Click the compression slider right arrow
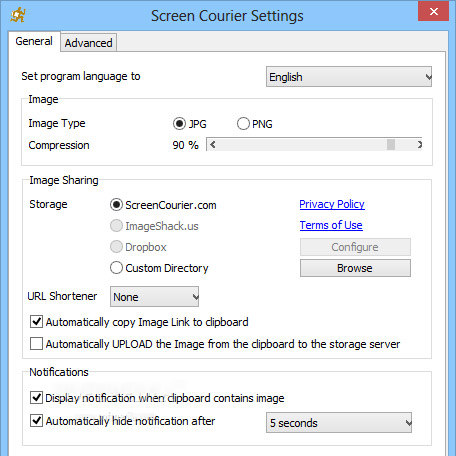This screenshot has width=456, height=456. pos(419,145)
